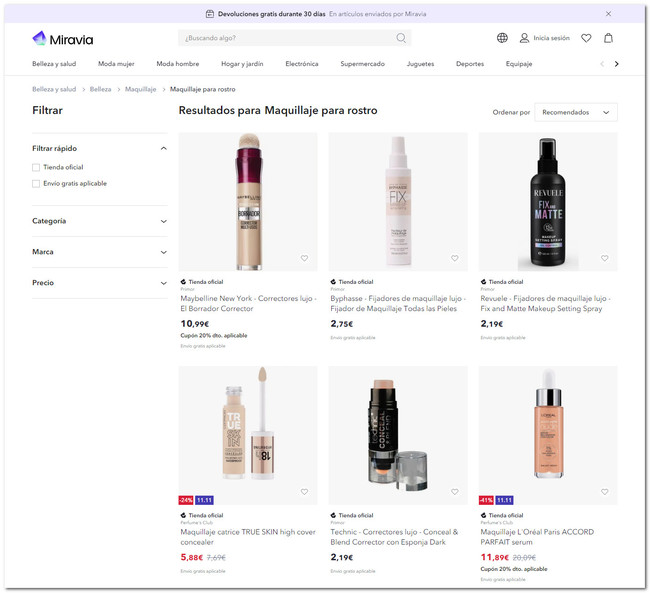The image size is (650, 593).
Task: Open Catrice TRUE SKIN concealer title
Action: pyautogui.click(x=248, y=537)
